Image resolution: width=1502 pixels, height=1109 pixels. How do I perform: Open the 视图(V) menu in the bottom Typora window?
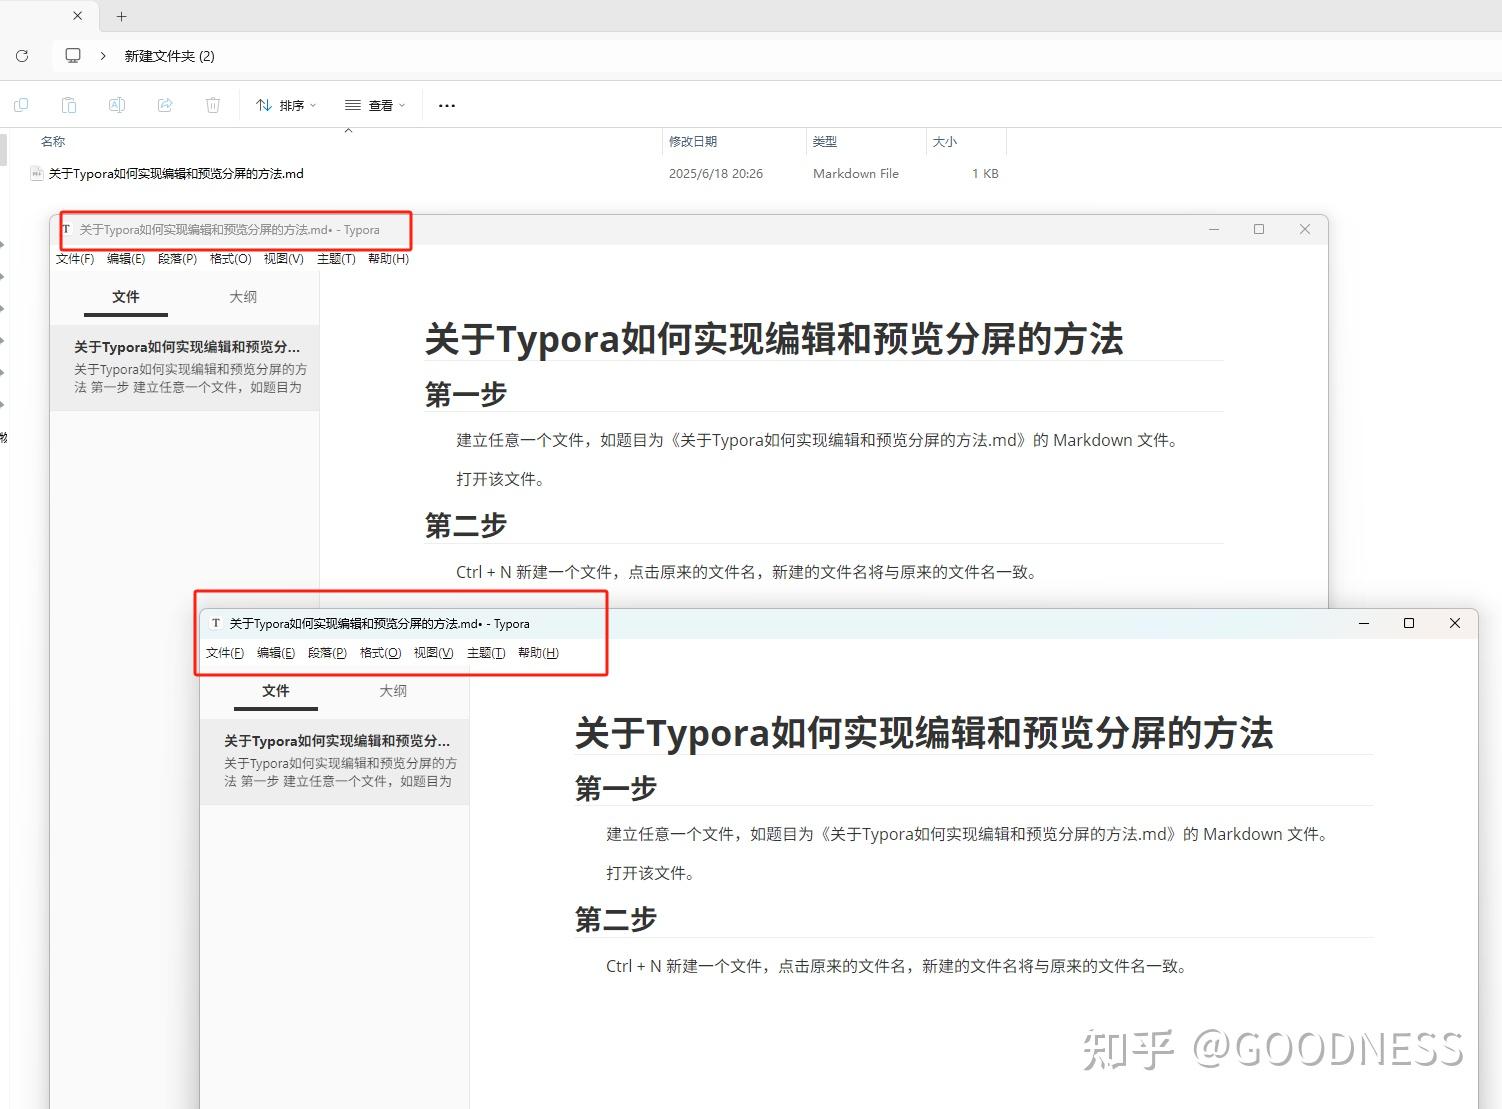pos(432,652)
